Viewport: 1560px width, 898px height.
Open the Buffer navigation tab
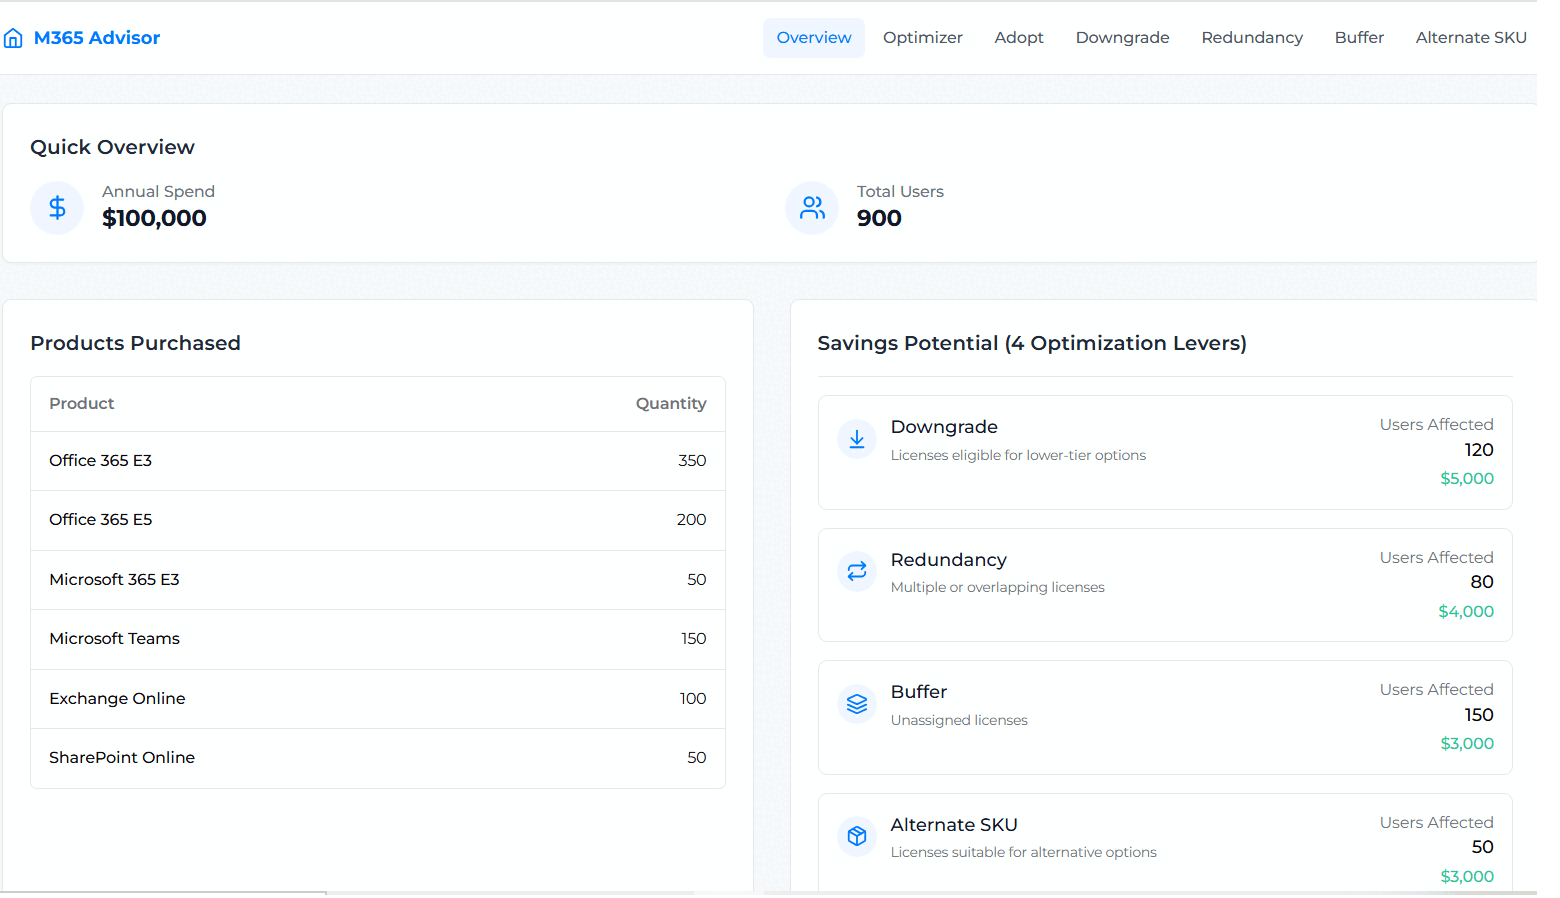point(1359,38)
